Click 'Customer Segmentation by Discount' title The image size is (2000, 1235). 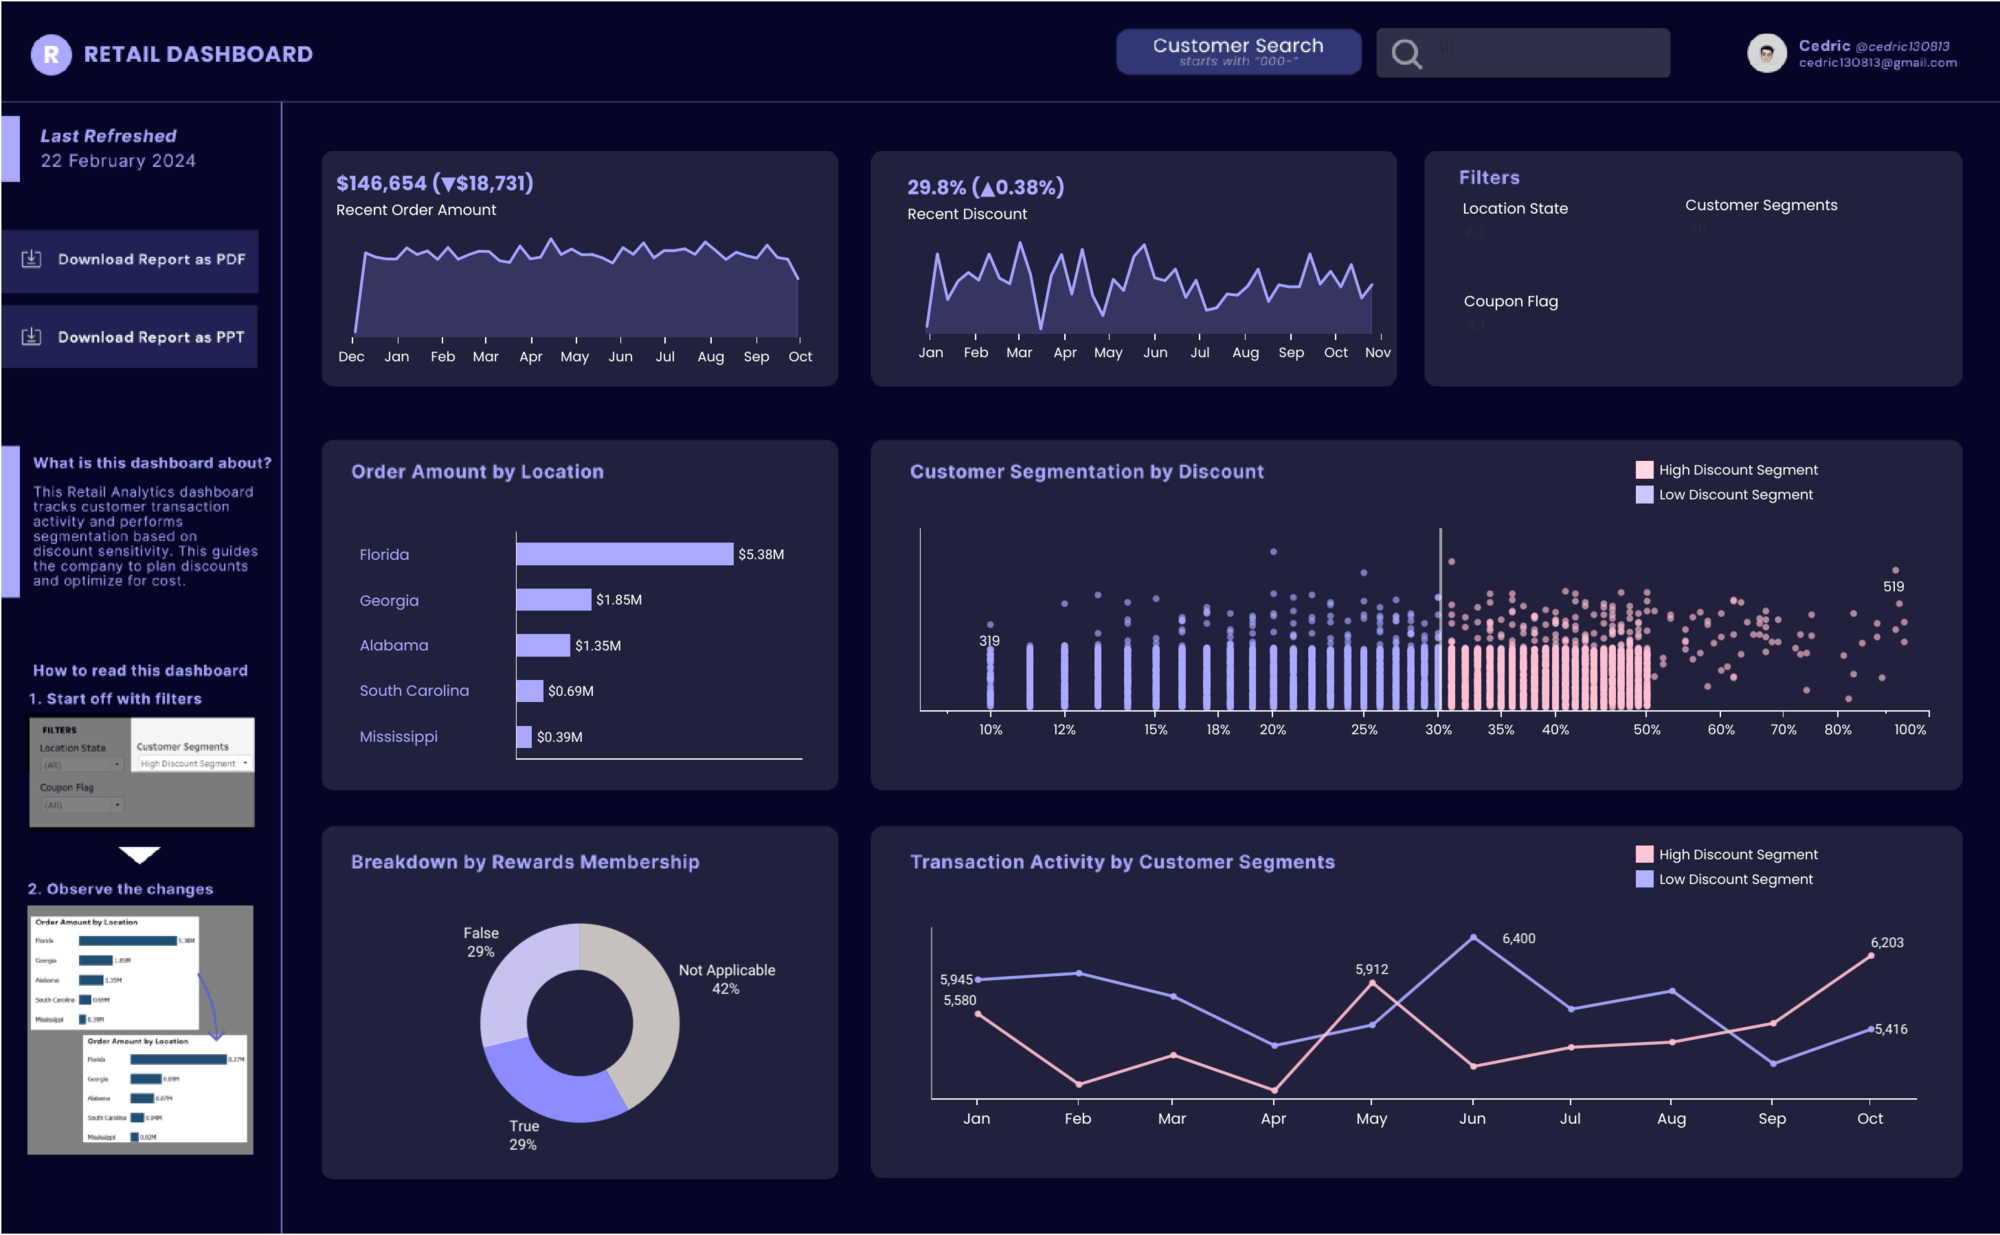click(1087, 472)
